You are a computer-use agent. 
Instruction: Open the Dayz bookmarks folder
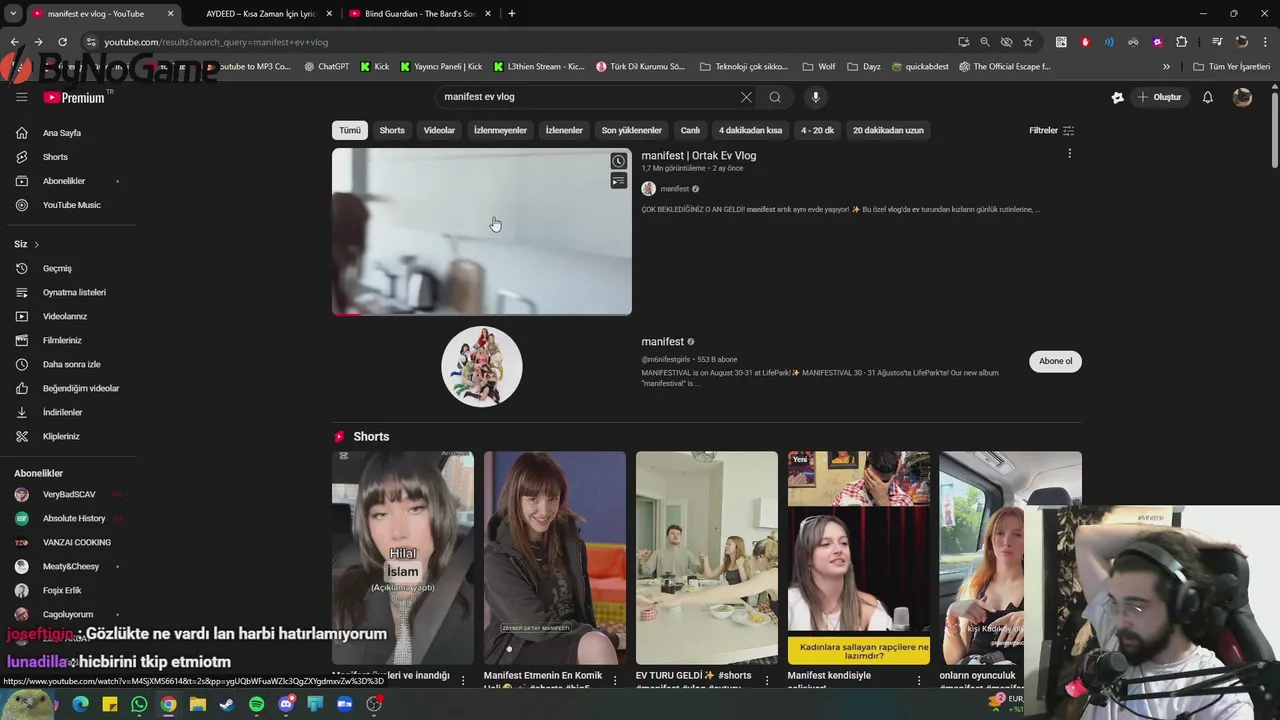864,67
